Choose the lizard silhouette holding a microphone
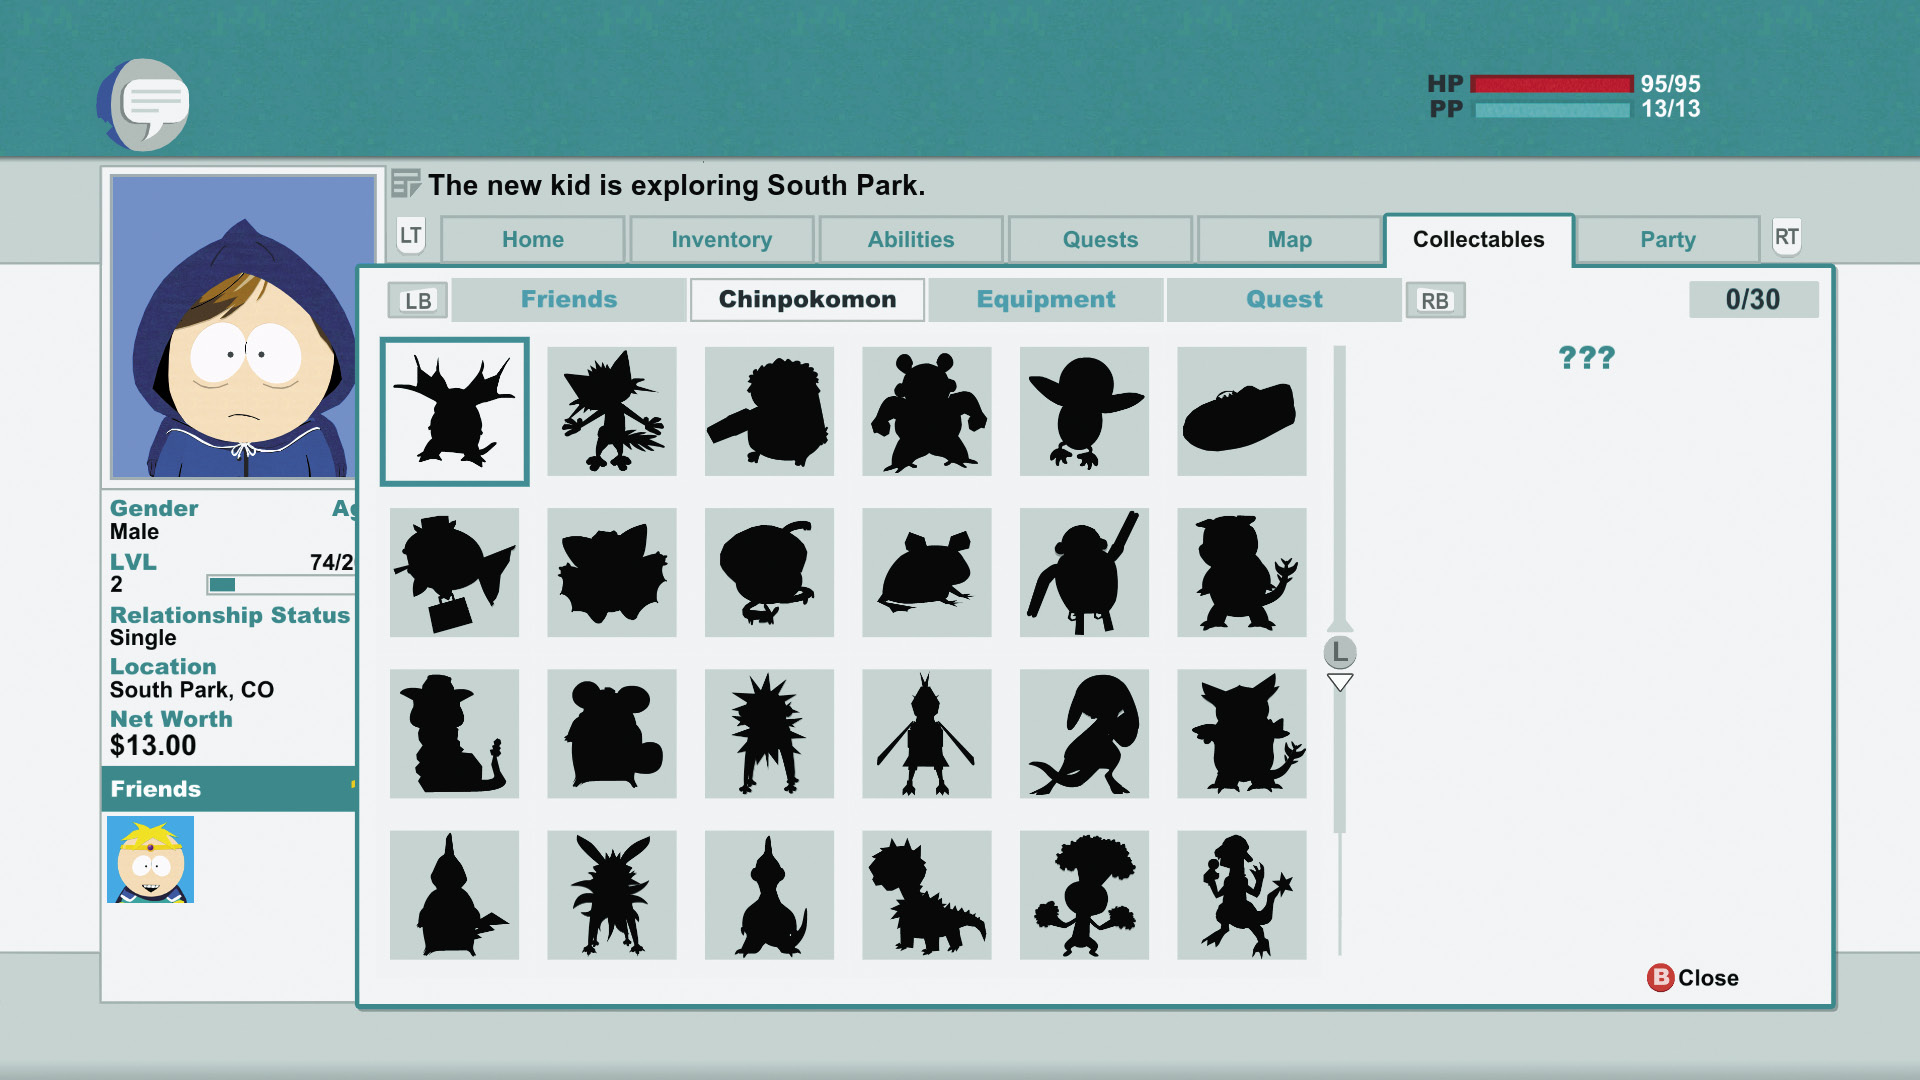1920x1080 pixels. 1242,895
